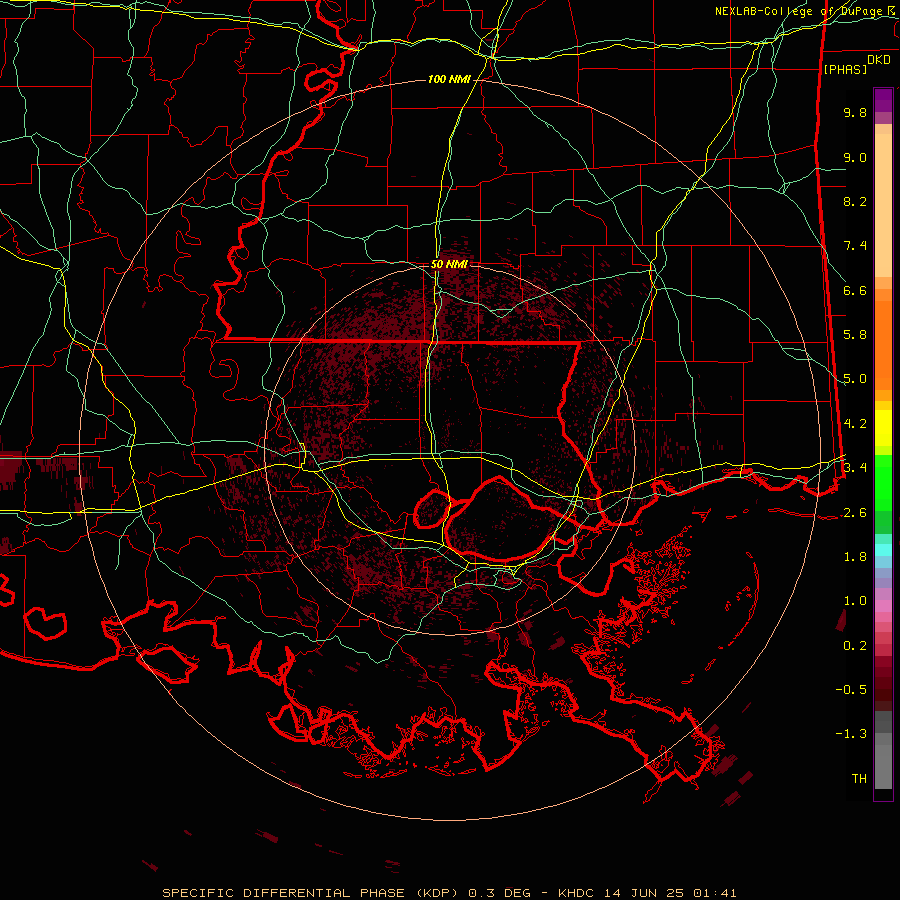Click the TH label on the color scale

[859, 779]
